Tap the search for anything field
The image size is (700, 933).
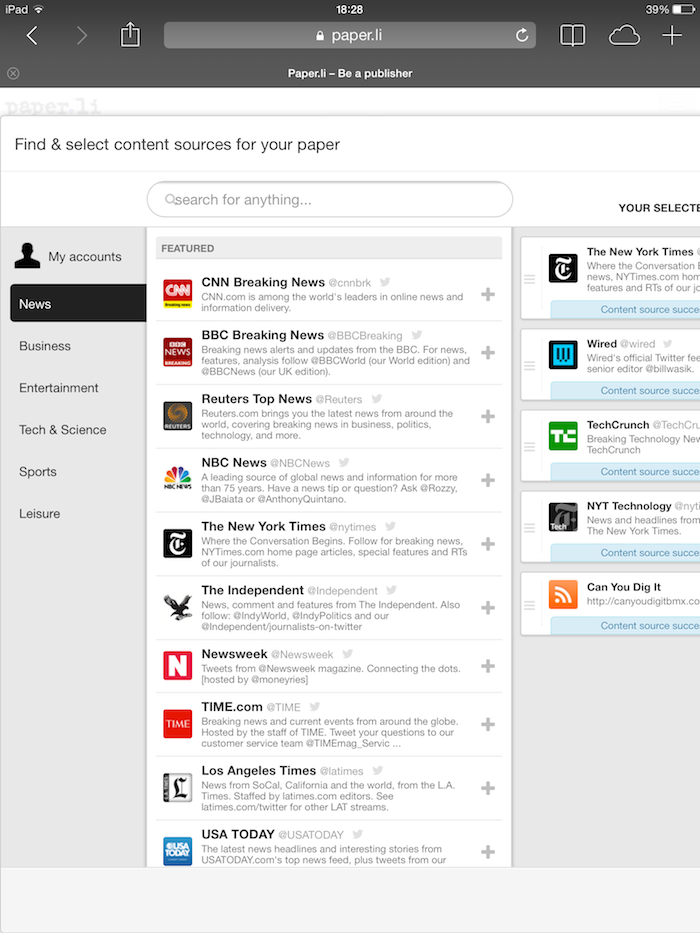(x=329, y=199)
